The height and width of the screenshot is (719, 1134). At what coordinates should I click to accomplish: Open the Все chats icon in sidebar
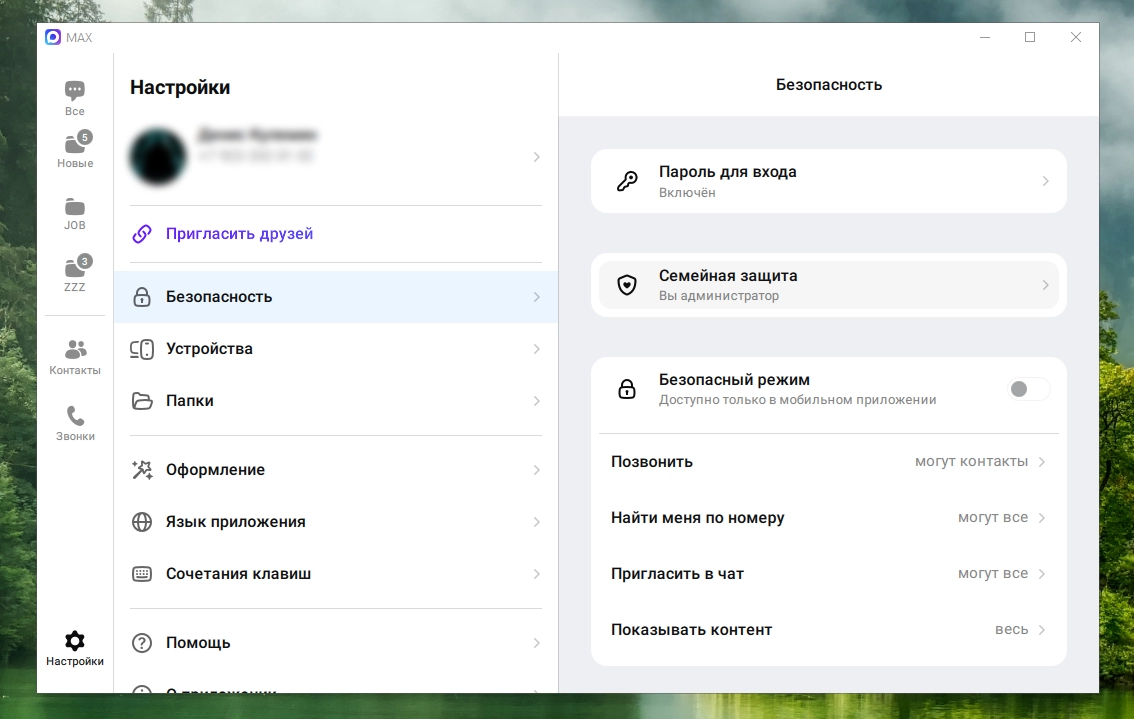(75, 93)
